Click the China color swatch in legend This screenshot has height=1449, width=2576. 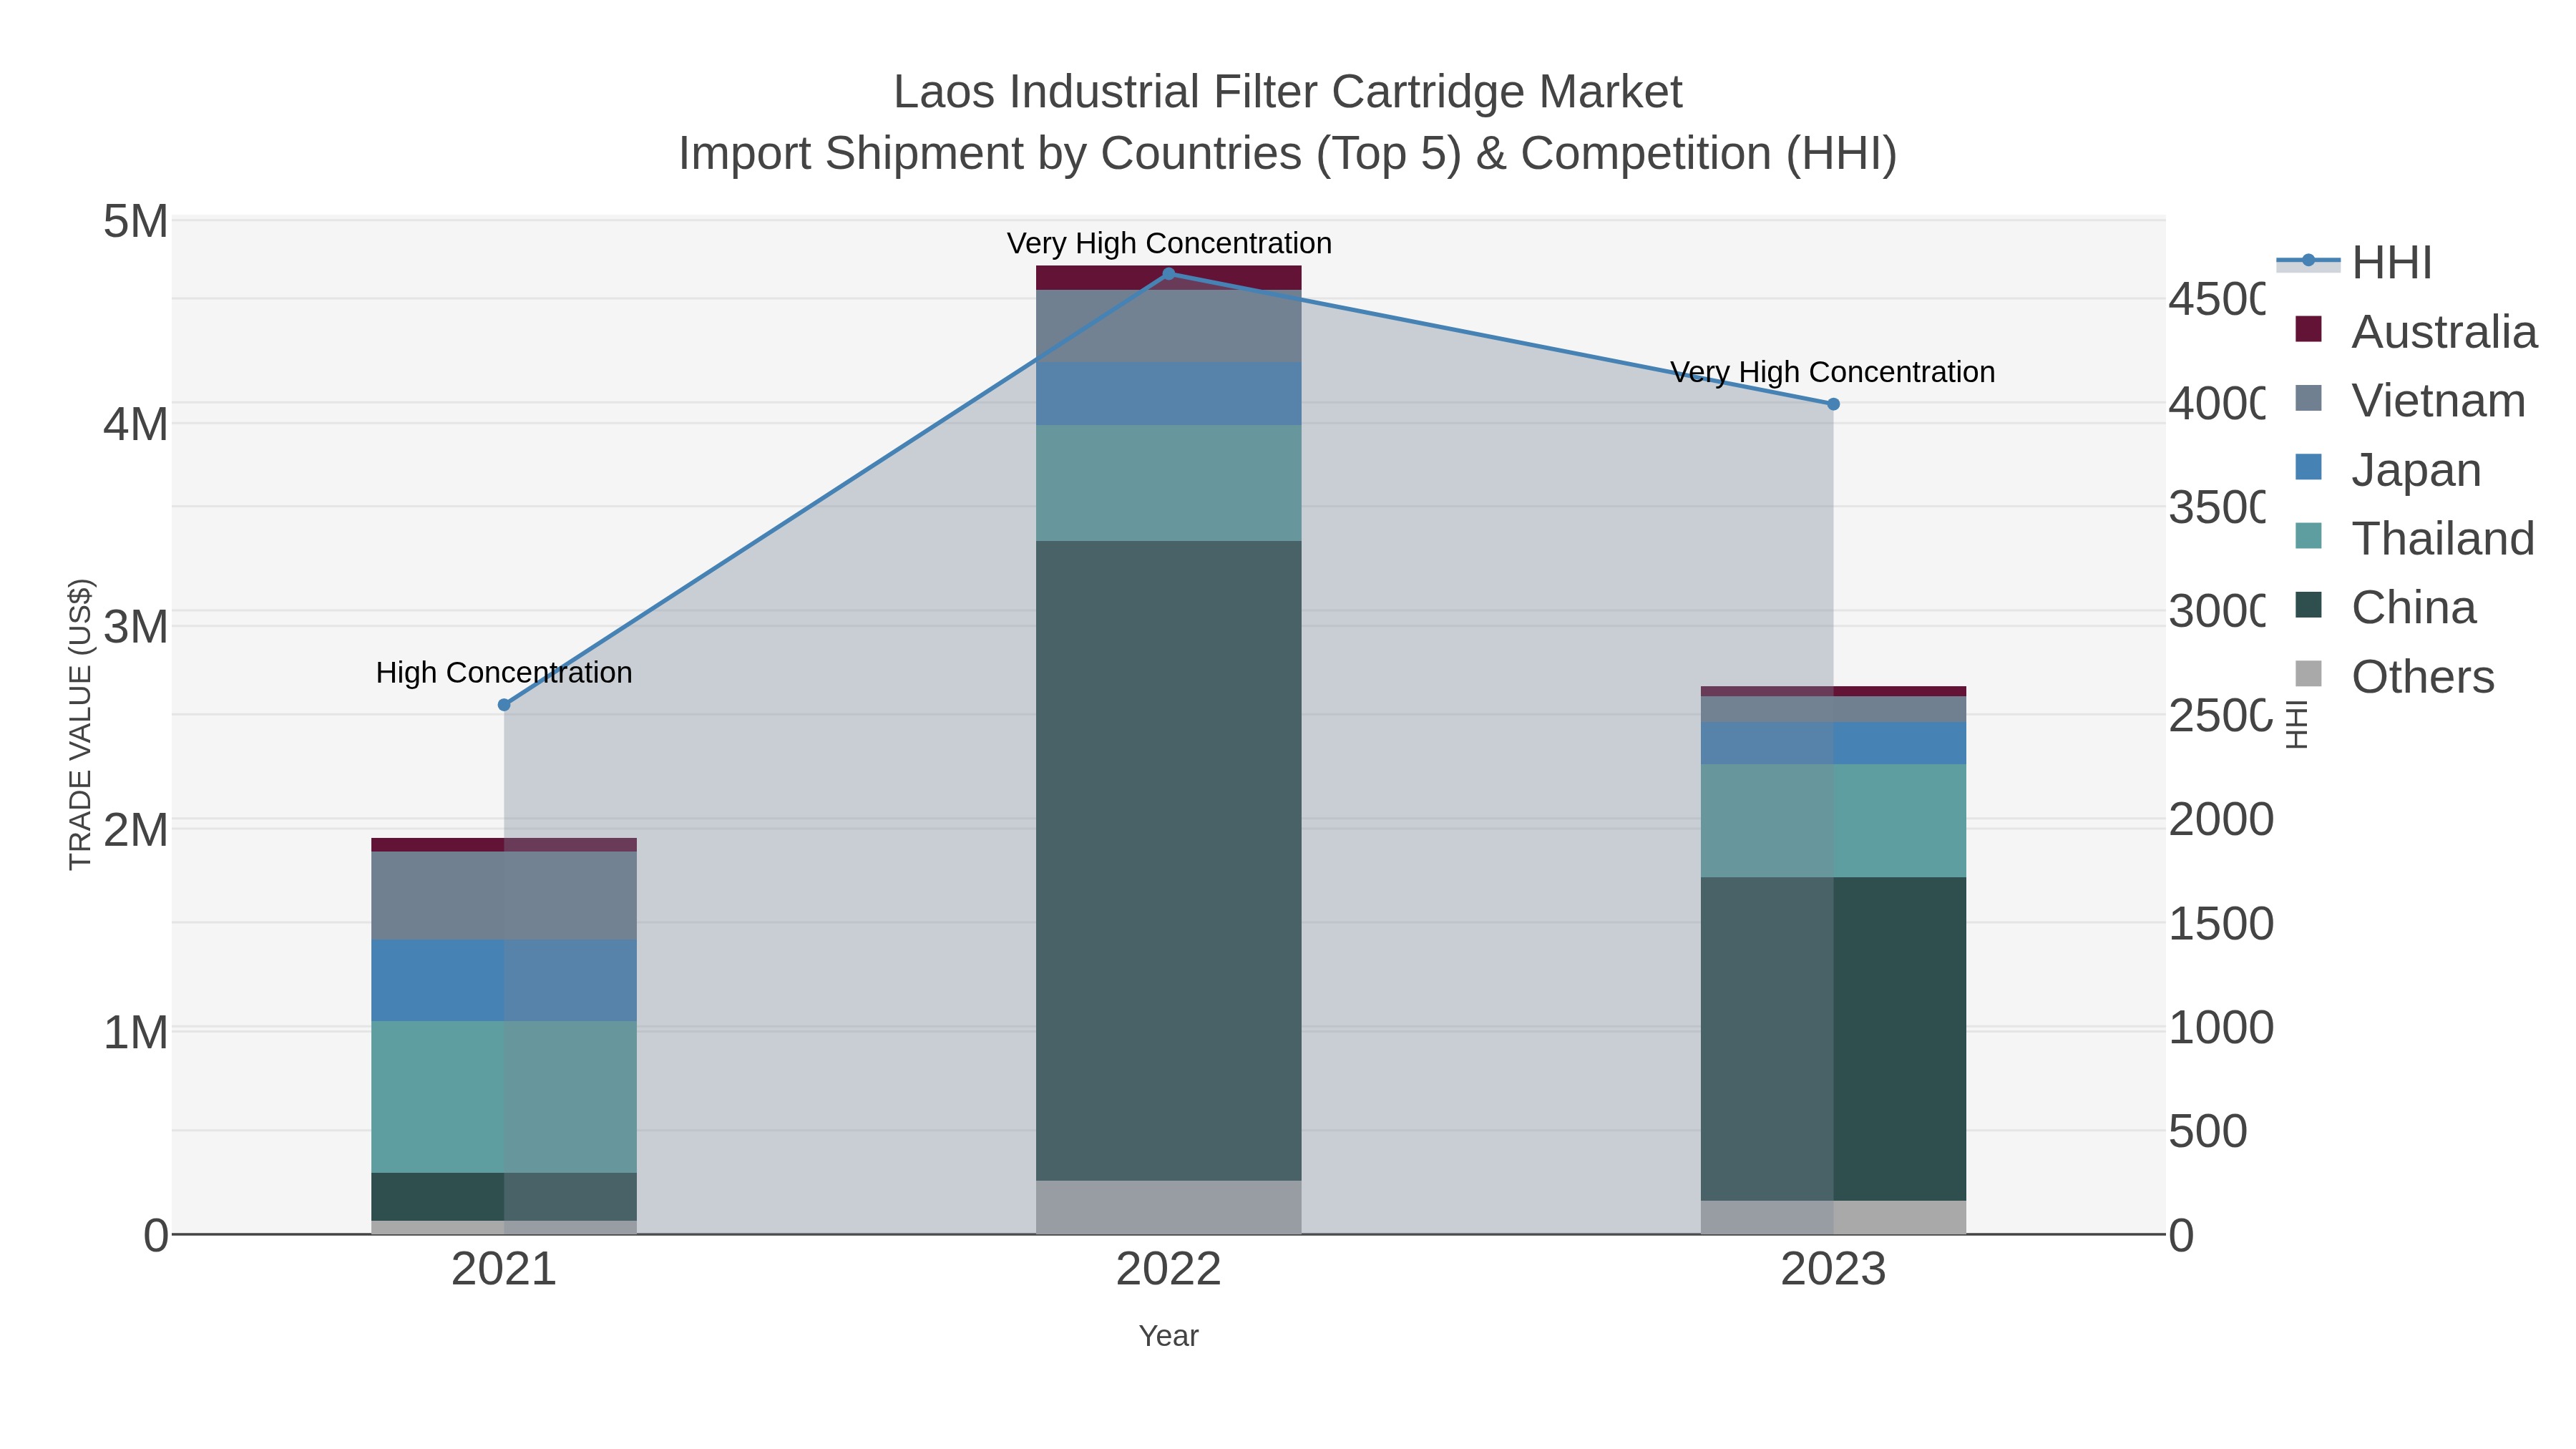(2309, 605)
